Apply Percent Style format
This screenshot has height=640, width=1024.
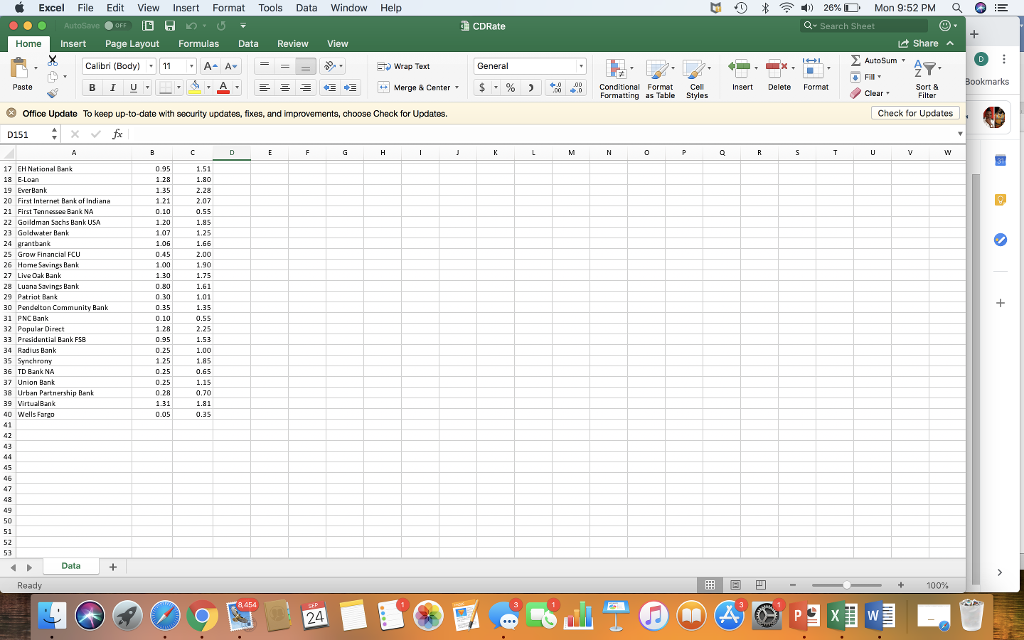[511, 88]
